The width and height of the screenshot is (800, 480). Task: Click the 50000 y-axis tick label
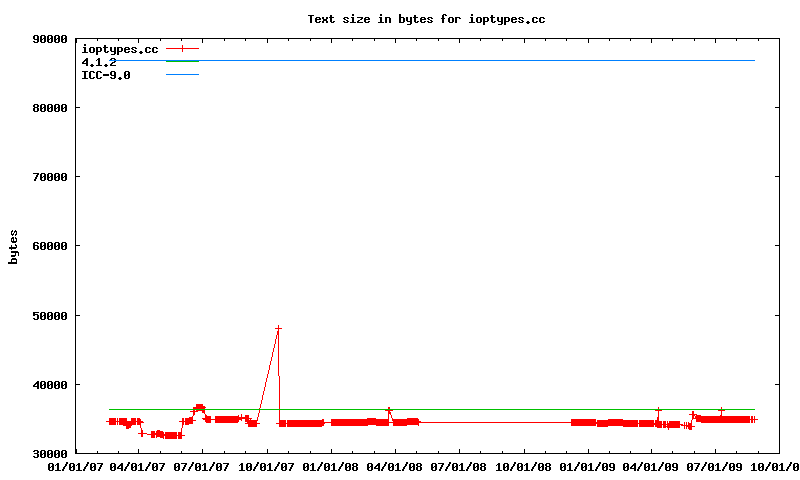coord(49,316)
